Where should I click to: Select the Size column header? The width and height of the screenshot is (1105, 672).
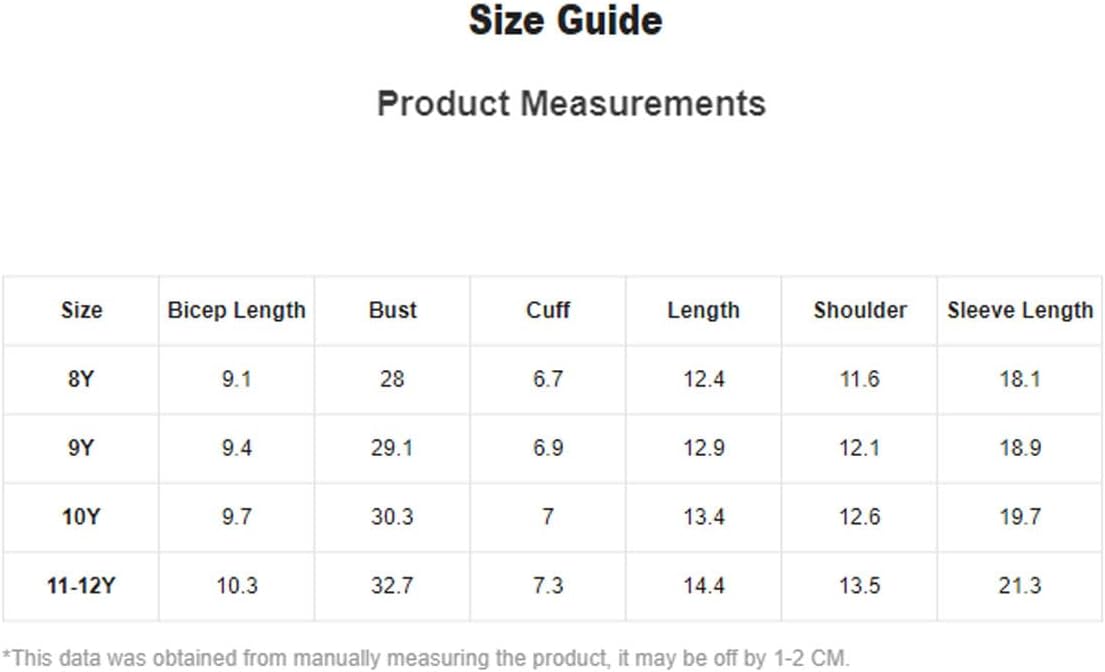(x=81, y=310)
